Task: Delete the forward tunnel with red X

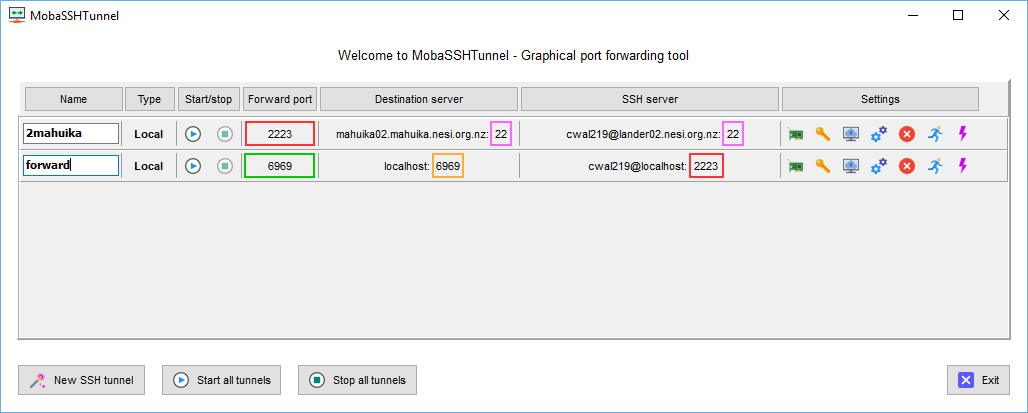Action: (x=907, y=166)
